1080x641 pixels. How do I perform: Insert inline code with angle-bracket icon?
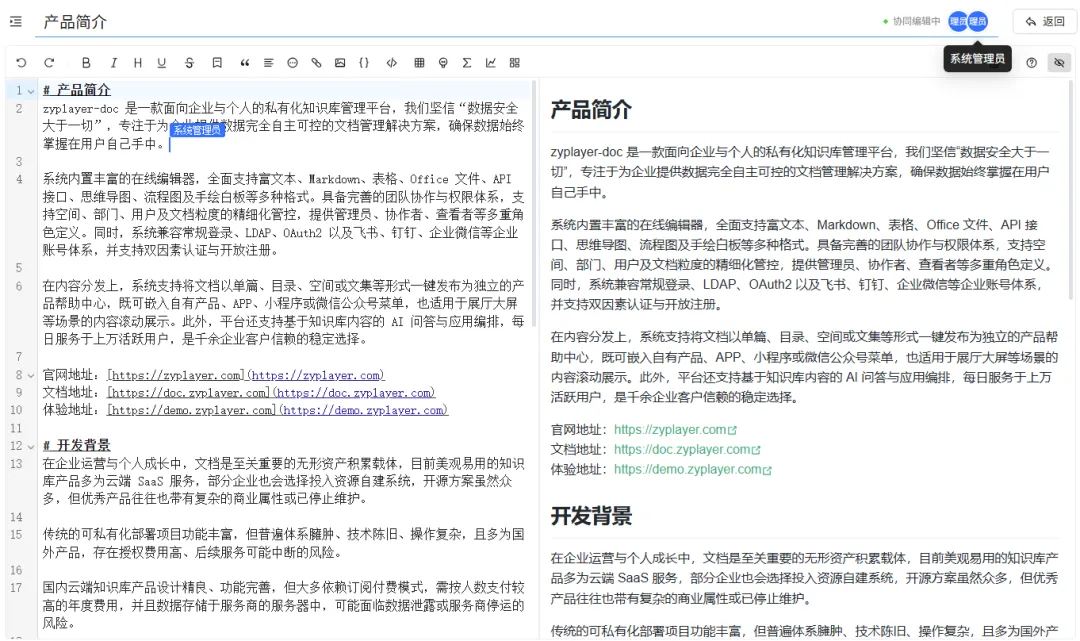[392, 63]
